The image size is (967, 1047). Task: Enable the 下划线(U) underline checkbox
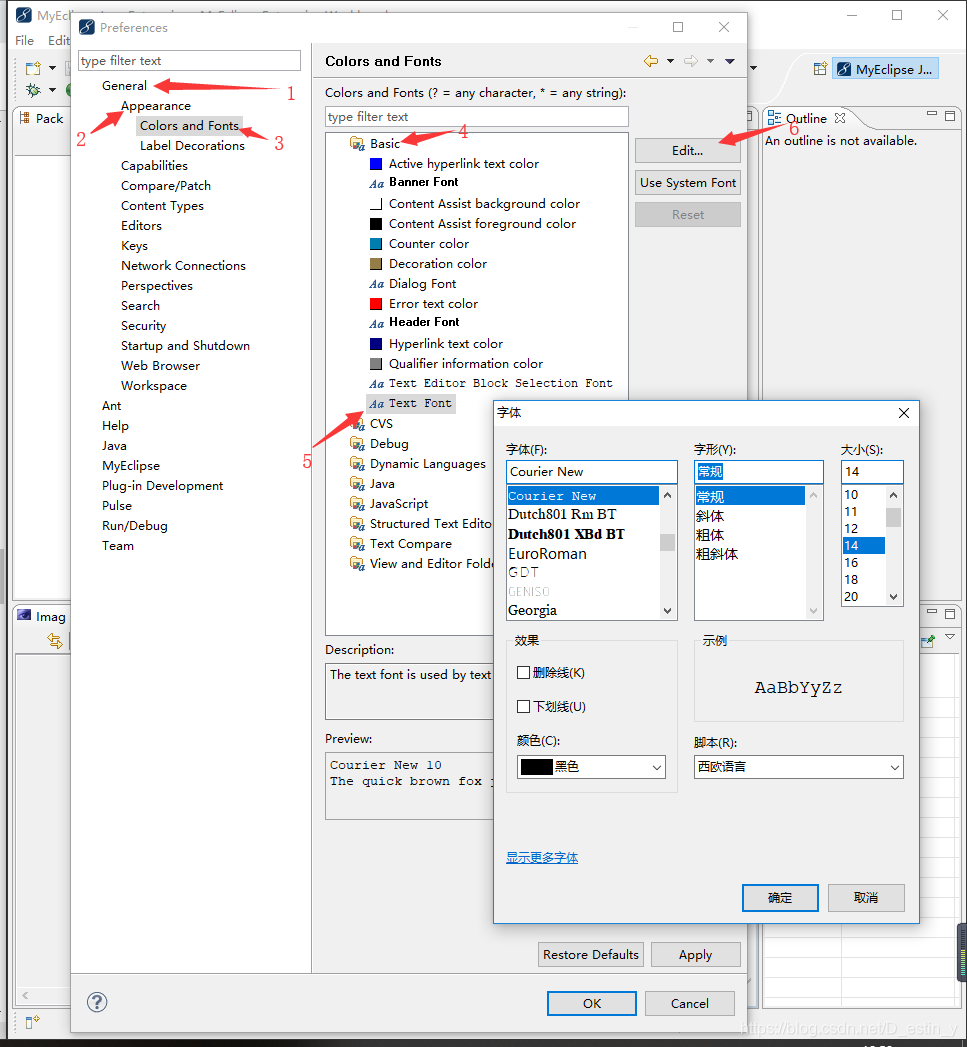[x=524, y=706]
